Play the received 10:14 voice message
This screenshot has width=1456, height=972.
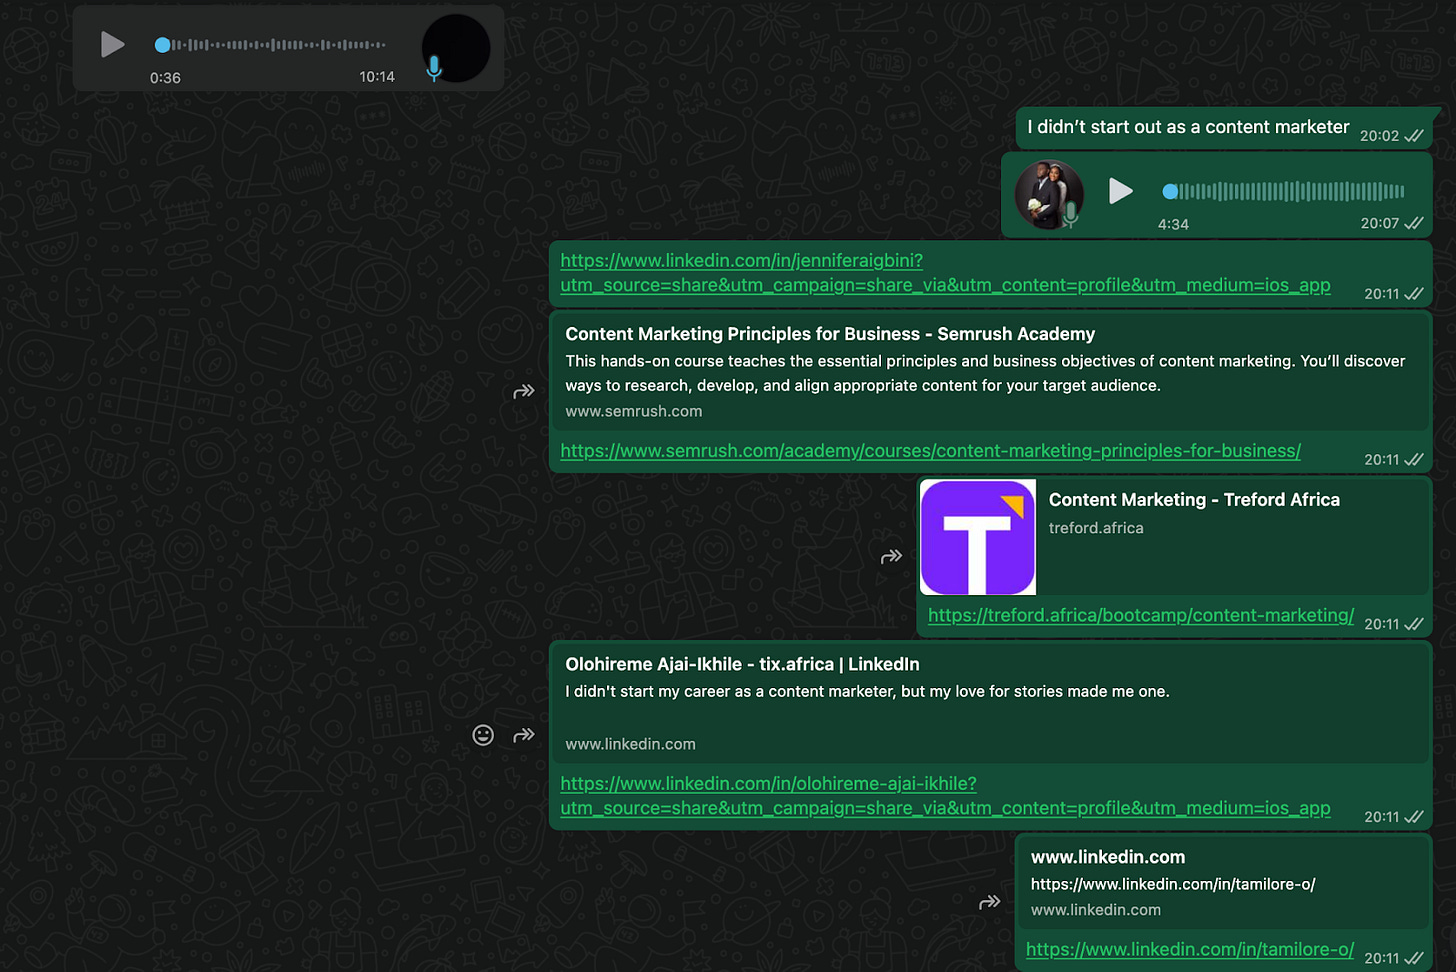click(112, 44)
